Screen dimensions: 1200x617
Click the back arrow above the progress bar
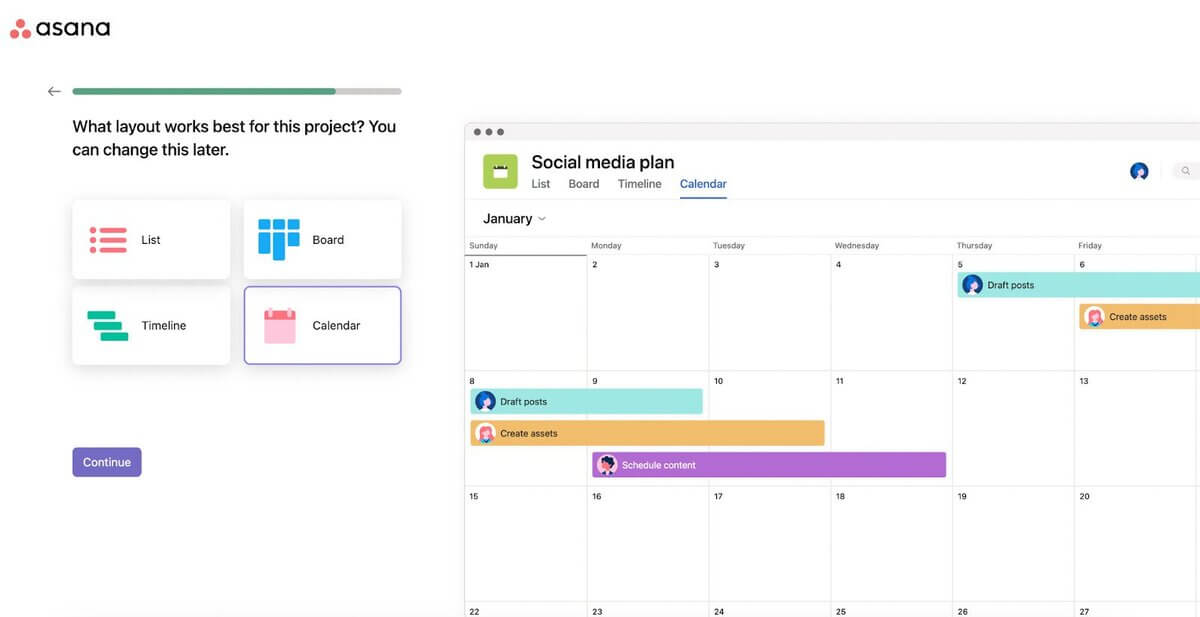click(54, 90)
